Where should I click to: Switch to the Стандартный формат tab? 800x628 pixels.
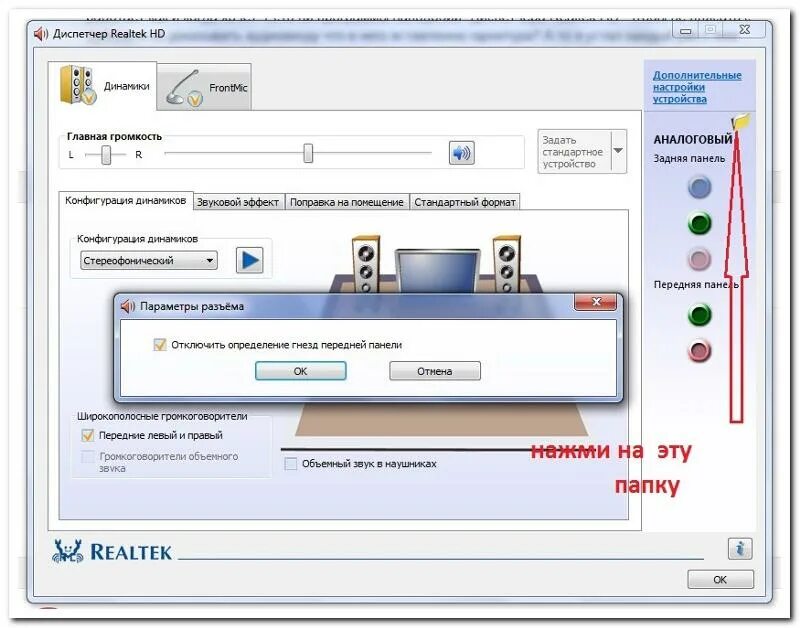click(464, 202)
